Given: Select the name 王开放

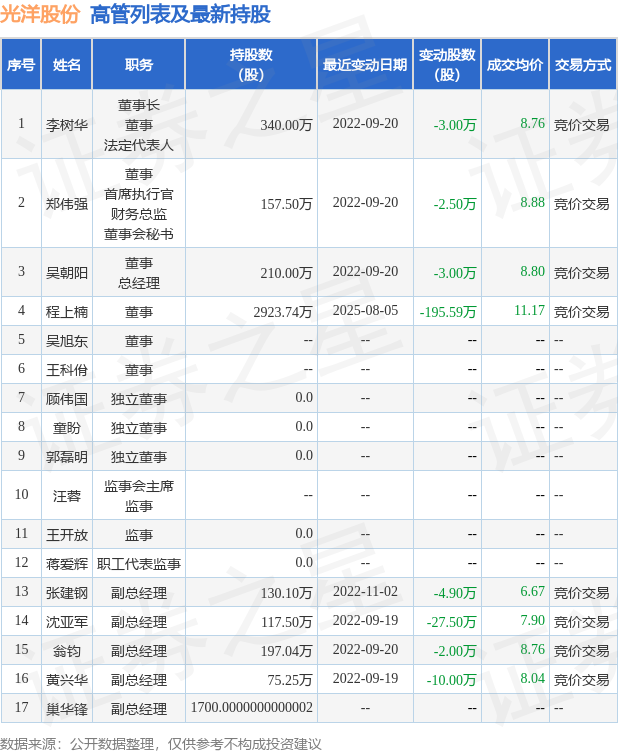Looking at the screenshot, I should [67, 535].
